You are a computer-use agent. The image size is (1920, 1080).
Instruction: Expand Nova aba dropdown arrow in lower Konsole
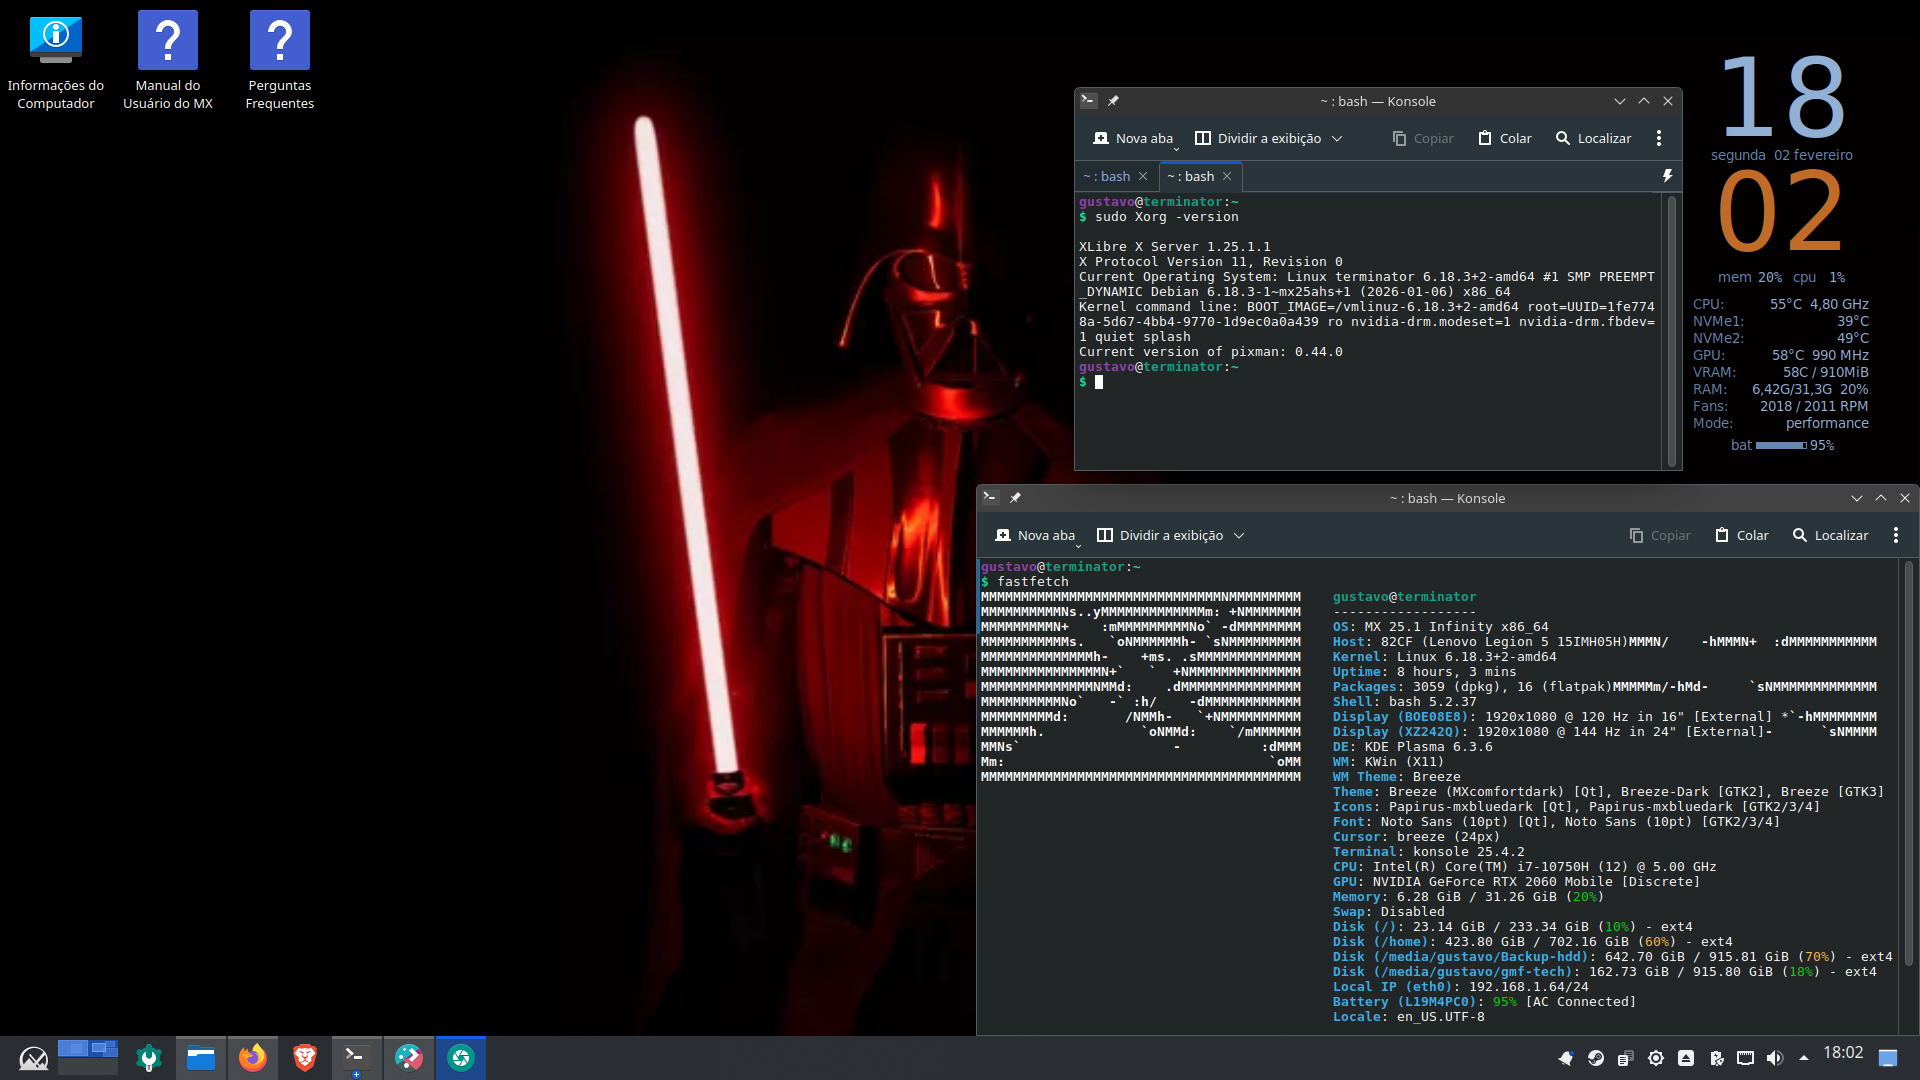click(x=1078, y=545)
